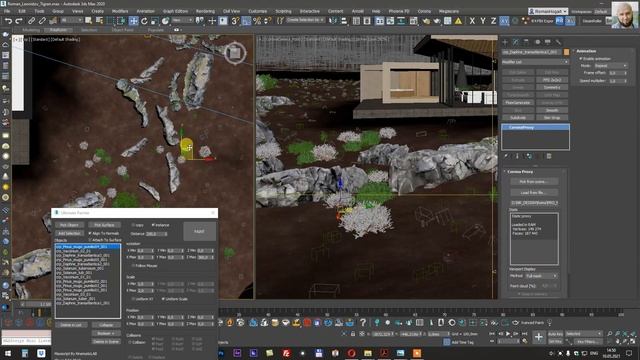Open the Modify command panel tab
This screenshot has height=360, width=640.
(x=516, y=42)
